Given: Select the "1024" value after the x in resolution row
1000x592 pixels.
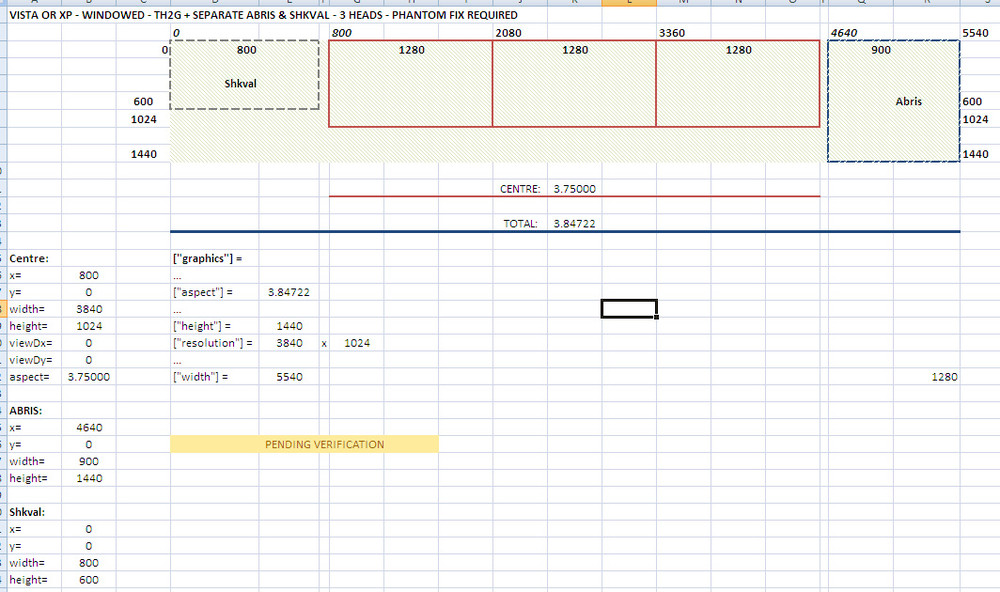Looking at the screenshot, I should pyautogui.click(x=357, y=343).
